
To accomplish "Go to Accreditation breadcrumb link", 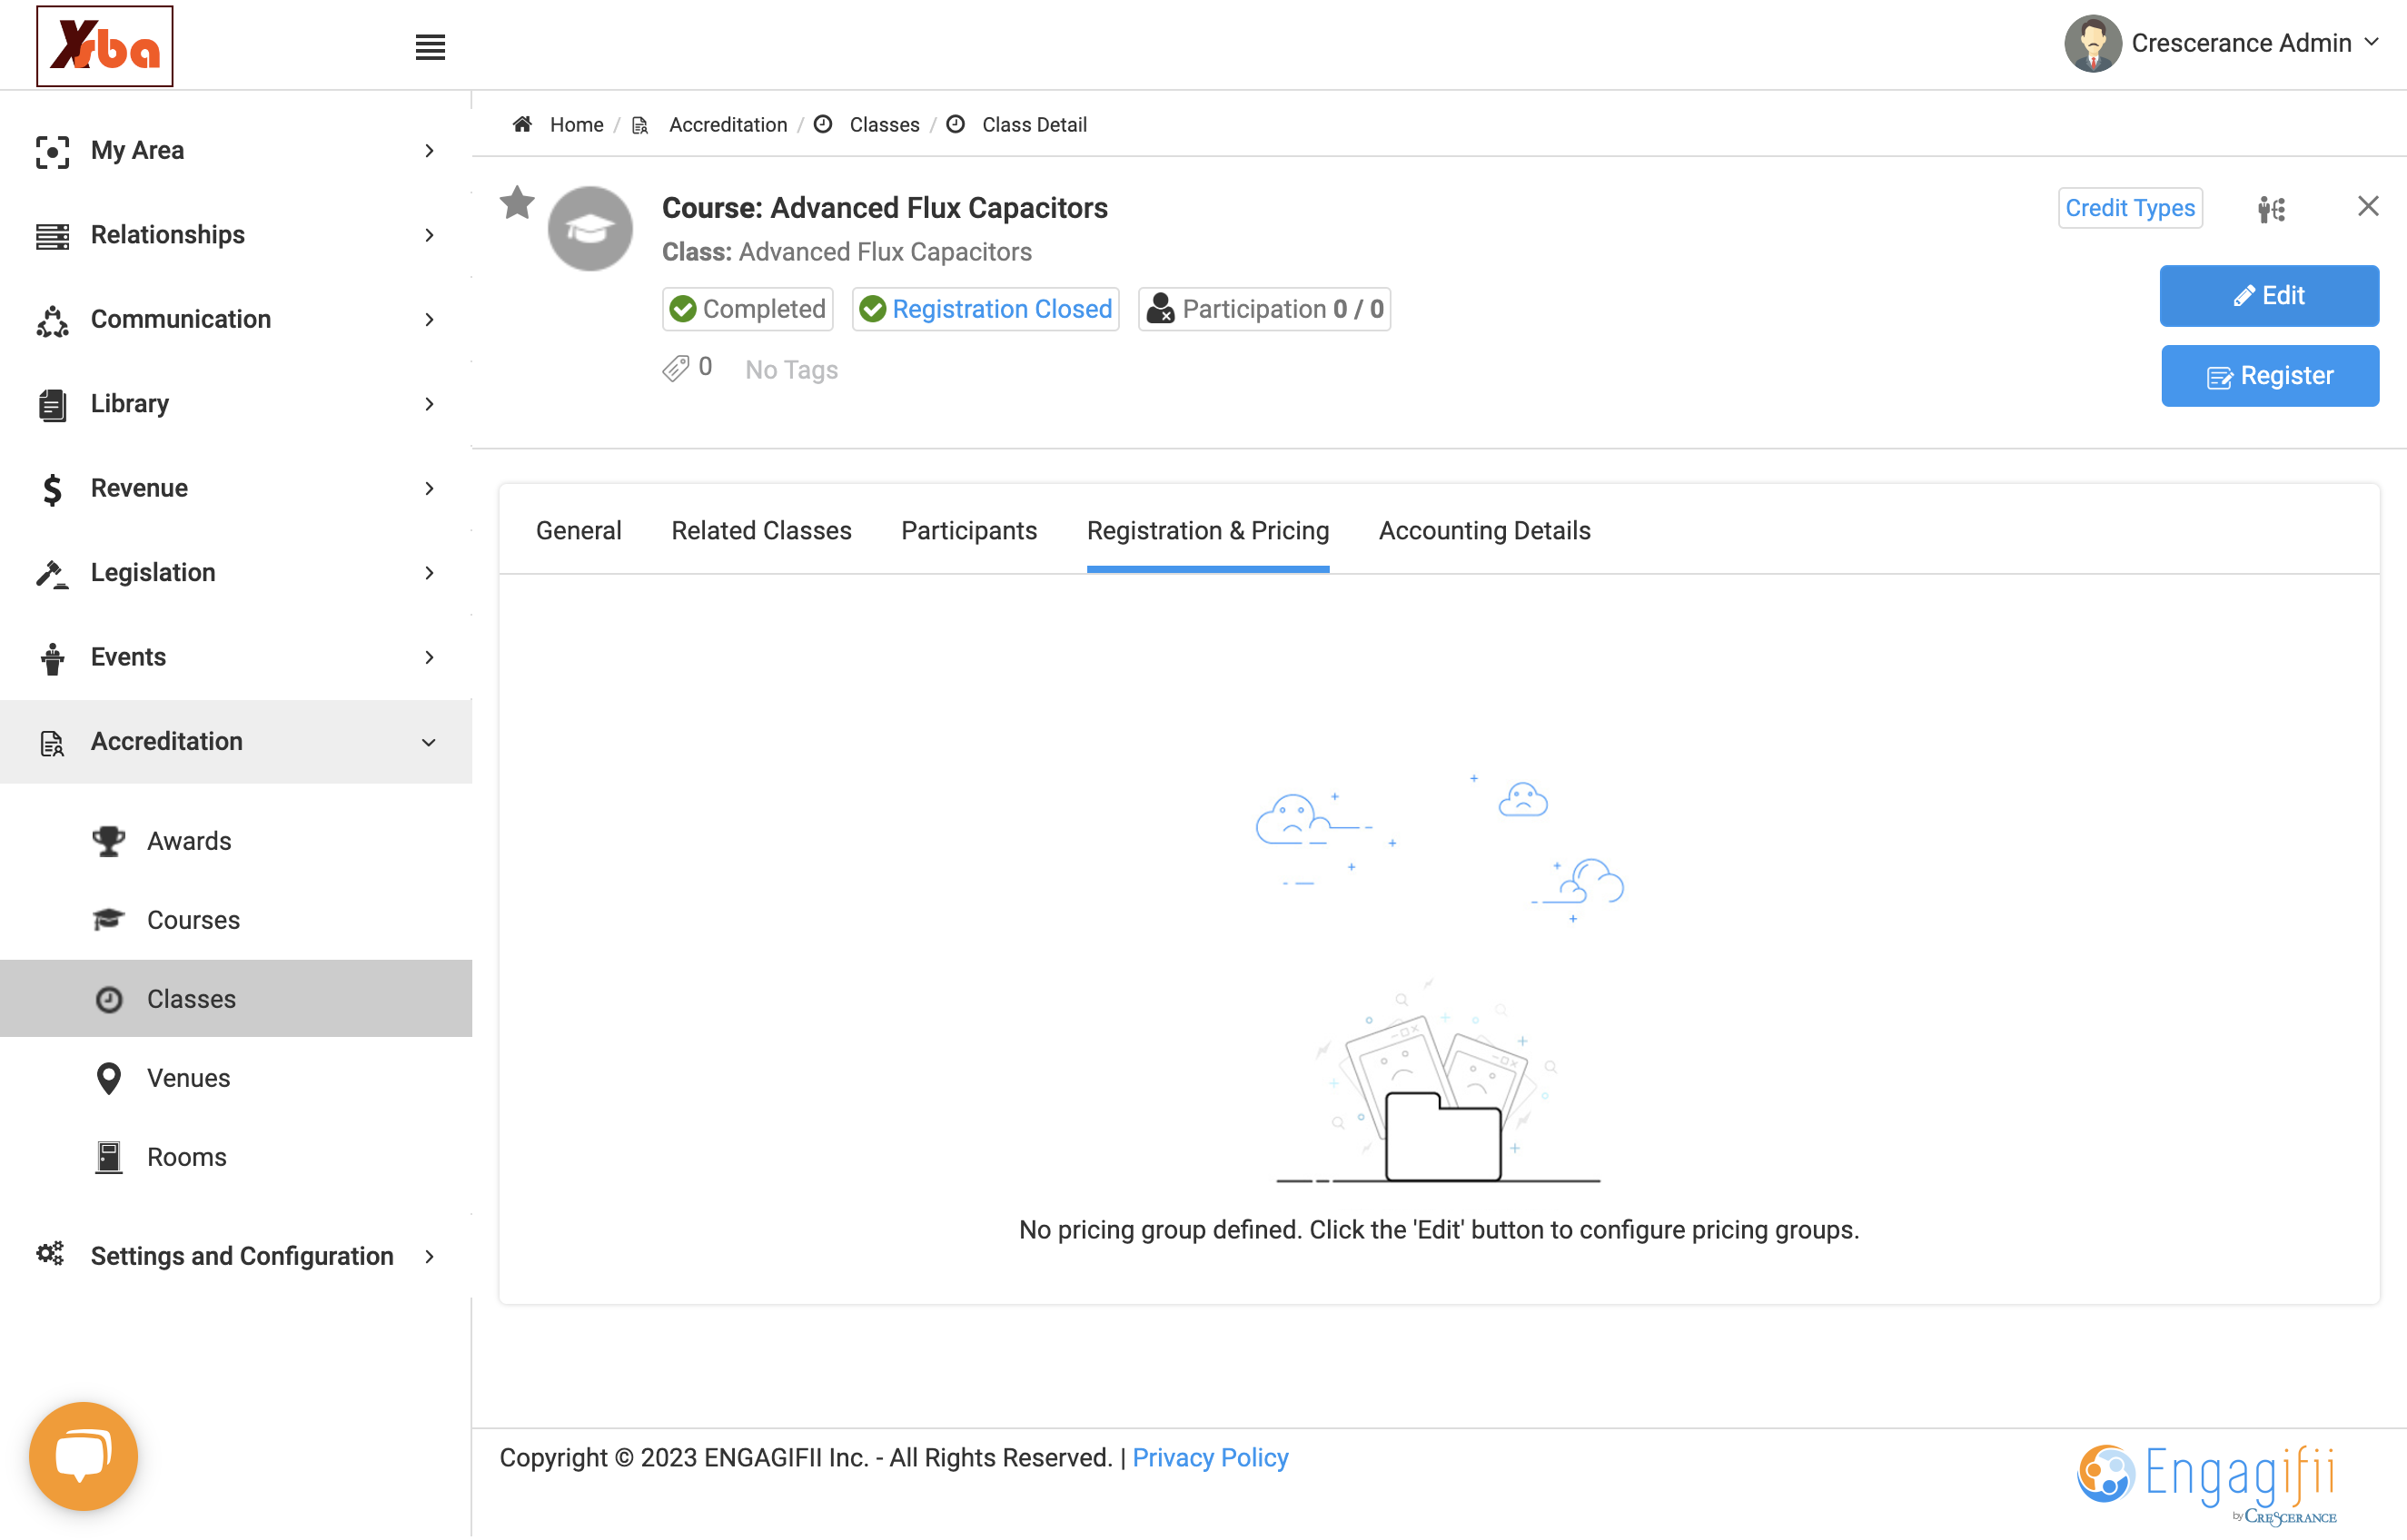I will tap(728, 124).
